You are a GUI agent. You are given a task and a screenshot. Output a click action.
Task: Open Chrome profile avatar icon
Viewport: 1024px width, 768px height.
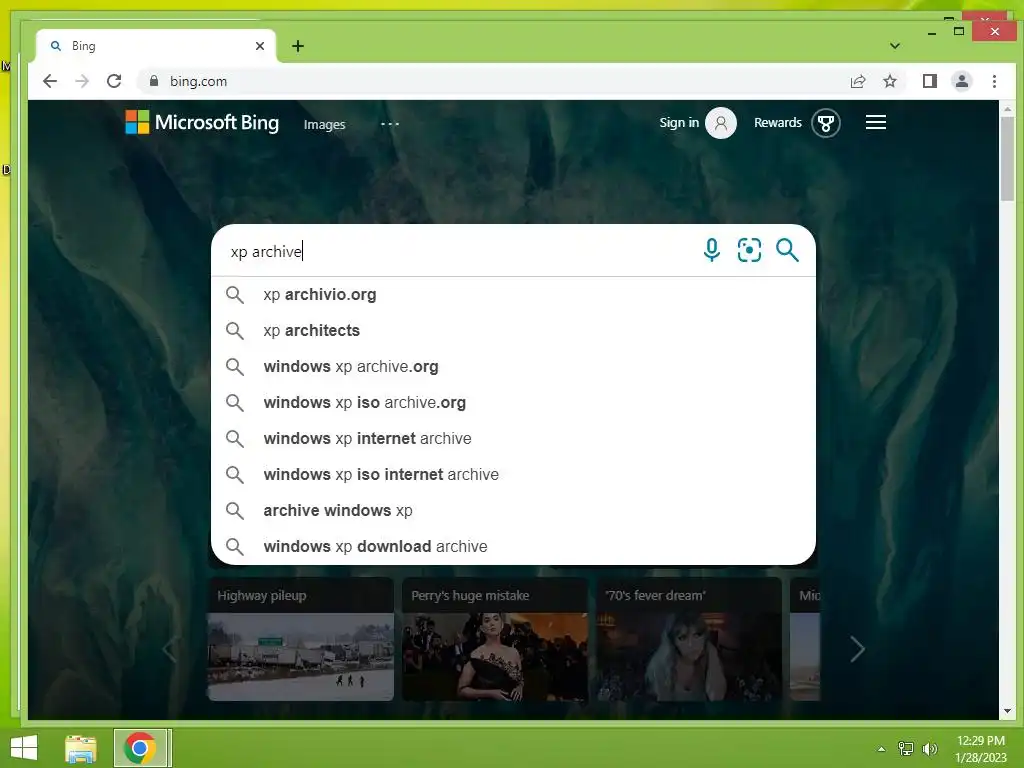pyautogui.click(x=962, y=81)
